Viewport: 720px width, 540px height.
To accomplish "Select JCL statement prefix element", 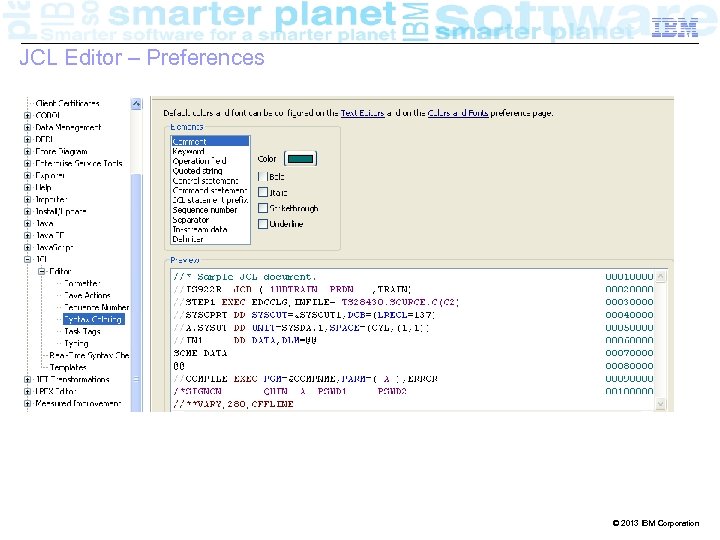I will [210, 200].
